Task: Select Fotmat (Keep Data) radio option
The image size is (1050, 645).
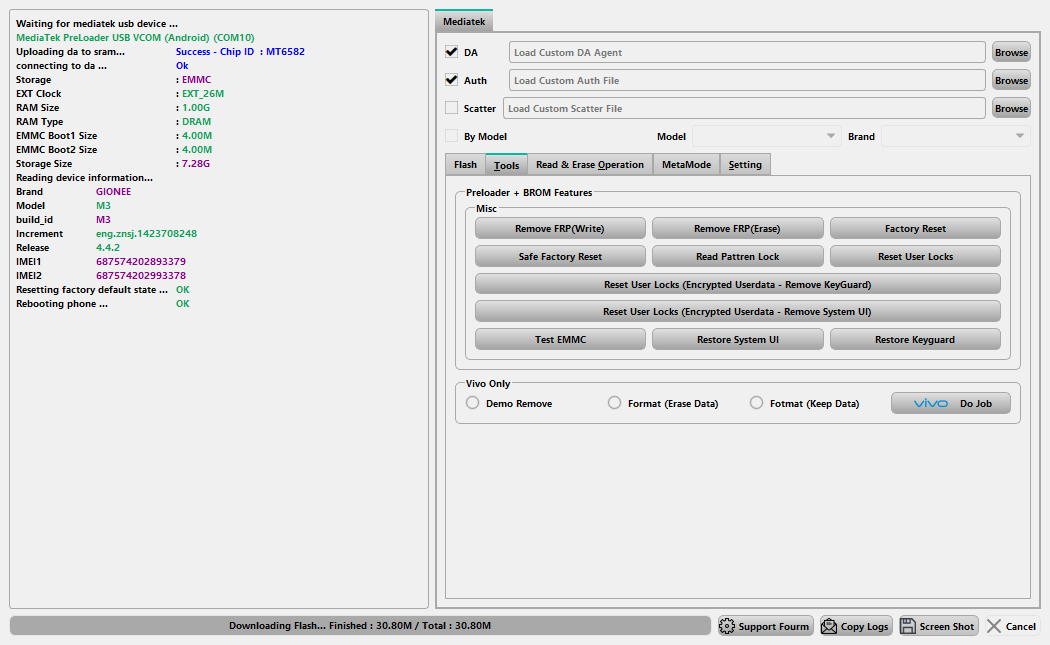Action: pos(756,403)
